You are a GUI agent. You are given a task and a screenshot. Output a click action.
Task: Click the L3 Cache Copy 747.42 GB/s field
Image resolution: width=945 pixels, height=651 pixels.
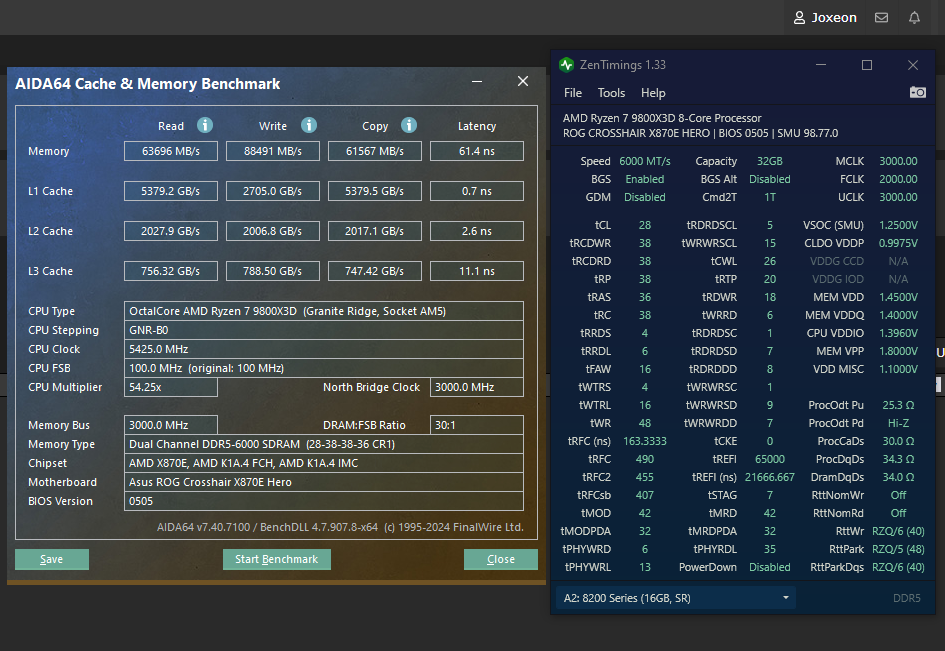tap(374, 271)
